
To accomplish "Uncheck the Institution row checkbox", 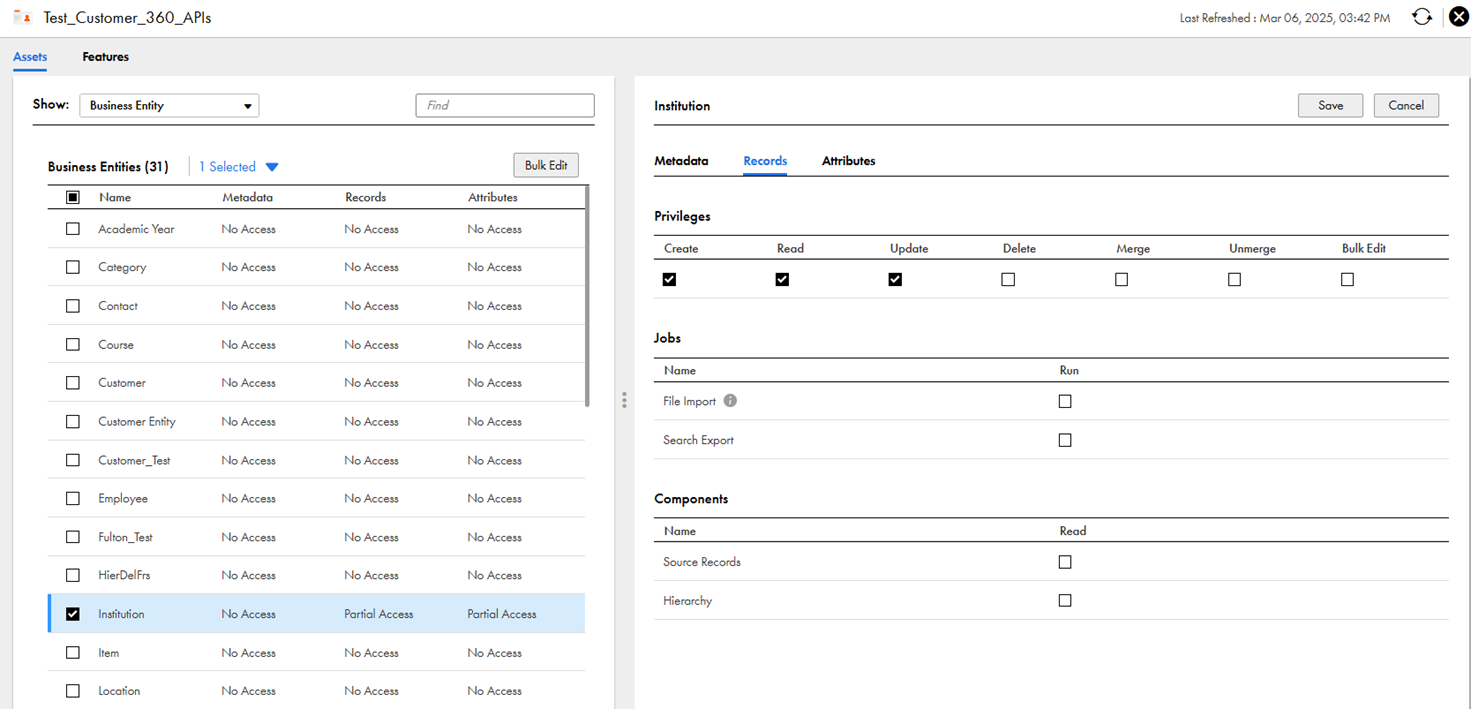I will coord(73,614).
